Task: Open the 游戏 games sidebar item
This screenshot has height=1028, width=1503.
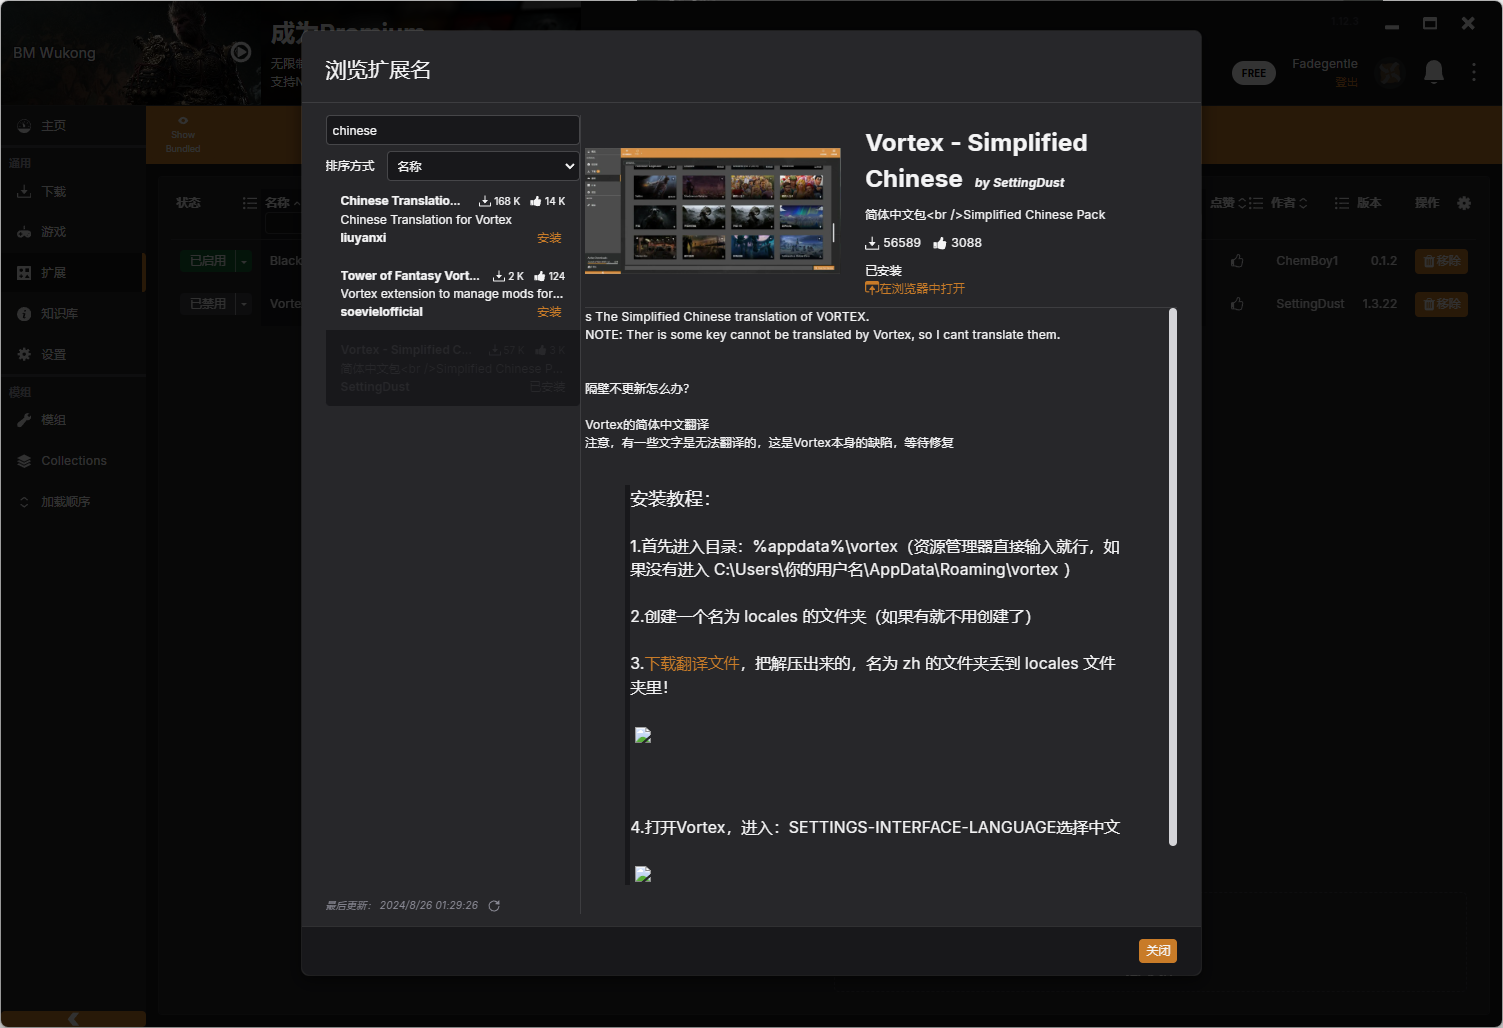Action: pyautogui.click(x=73, y=232)
